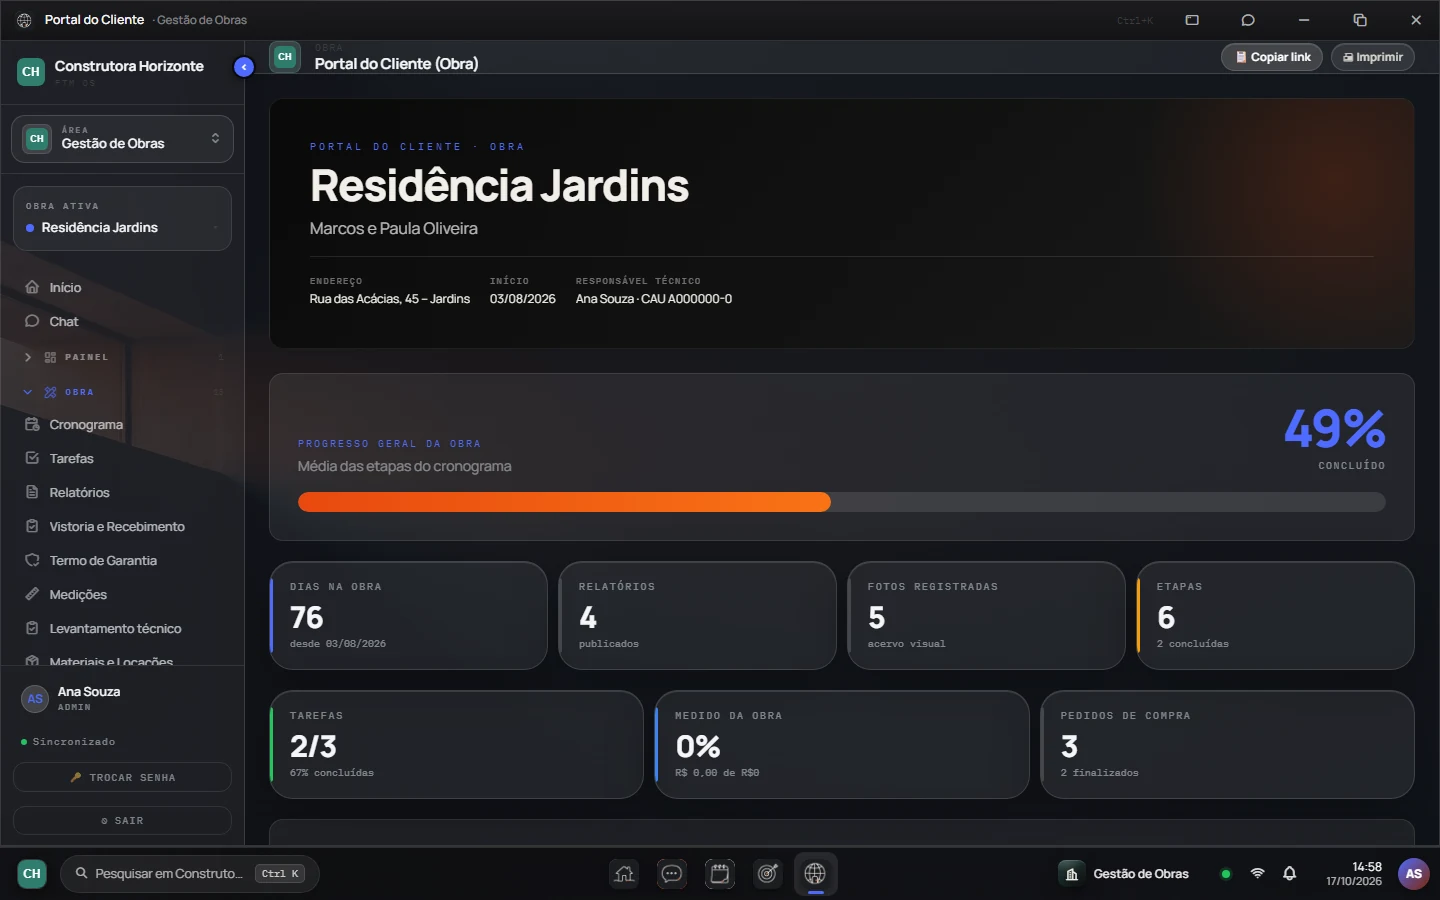Image resolution: width=1440 pixels, height=900 pixels.
Task: Click the taskbar home icon
Action: tap(624, 874)
